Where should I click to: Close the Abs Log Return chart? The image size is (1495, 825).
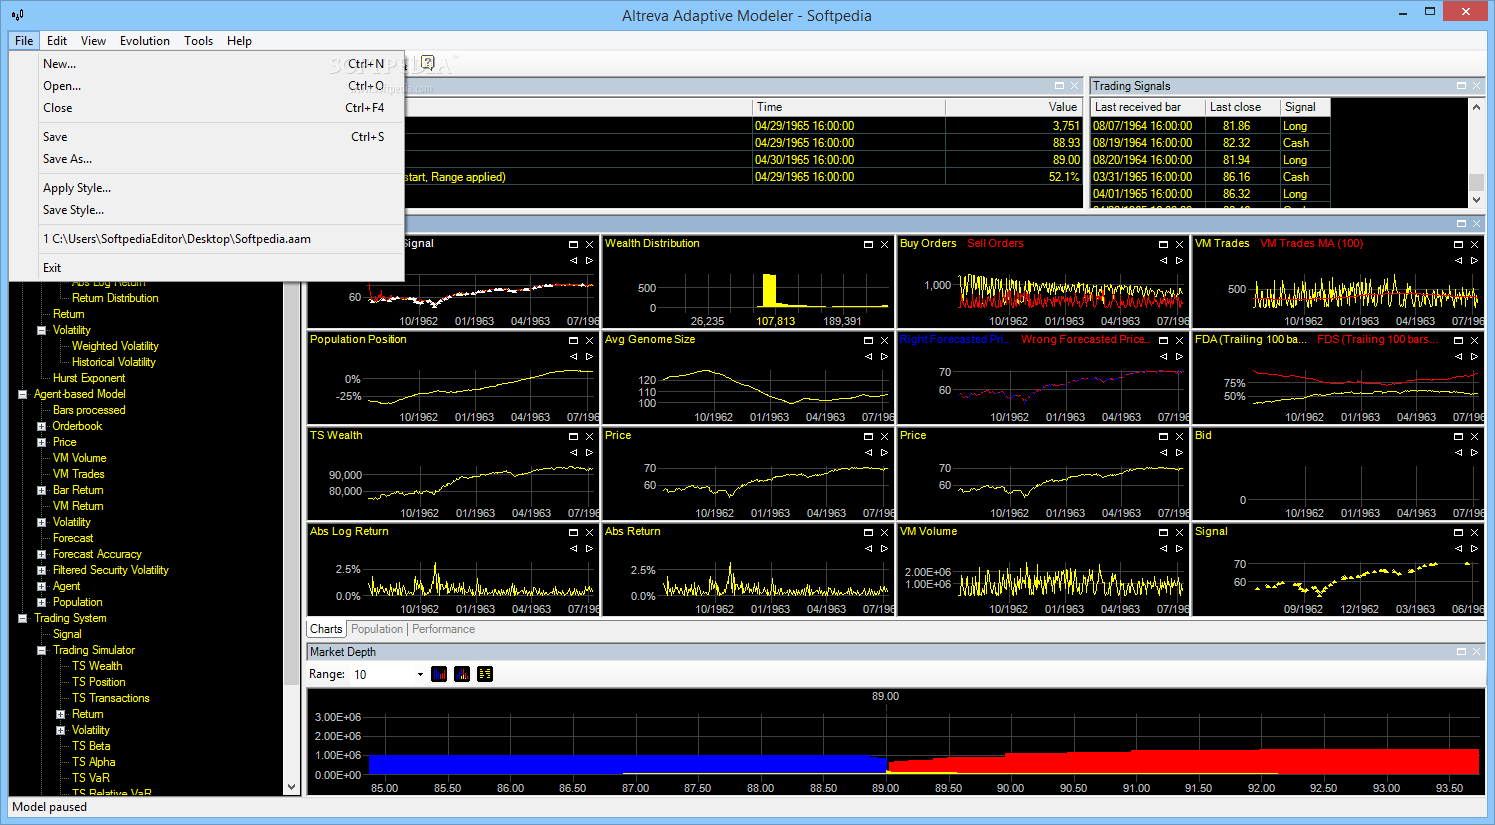590,532
